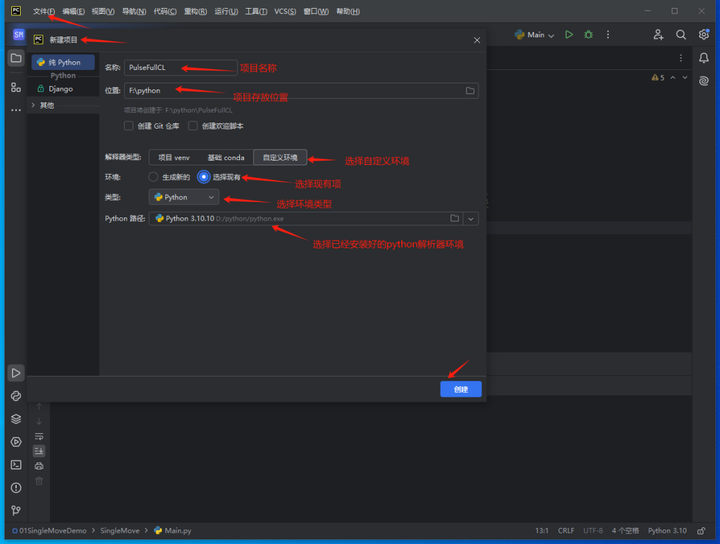The height and width of the screenshot is (544, 720).
Task: Open the IDE settings gear
Action: 703,34
